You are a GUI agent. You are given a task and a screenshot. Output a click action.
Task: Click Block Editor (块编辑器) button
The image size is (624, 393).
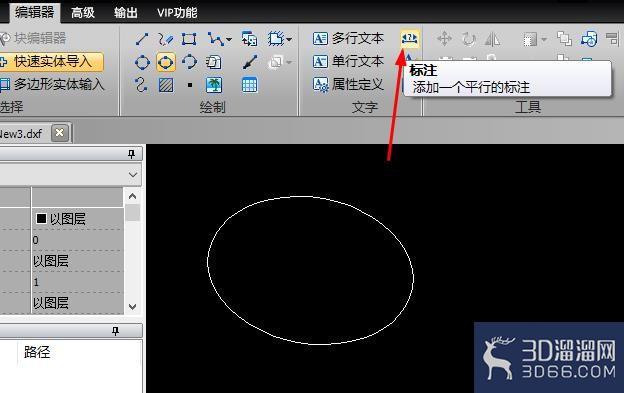[x=33, y=39]
